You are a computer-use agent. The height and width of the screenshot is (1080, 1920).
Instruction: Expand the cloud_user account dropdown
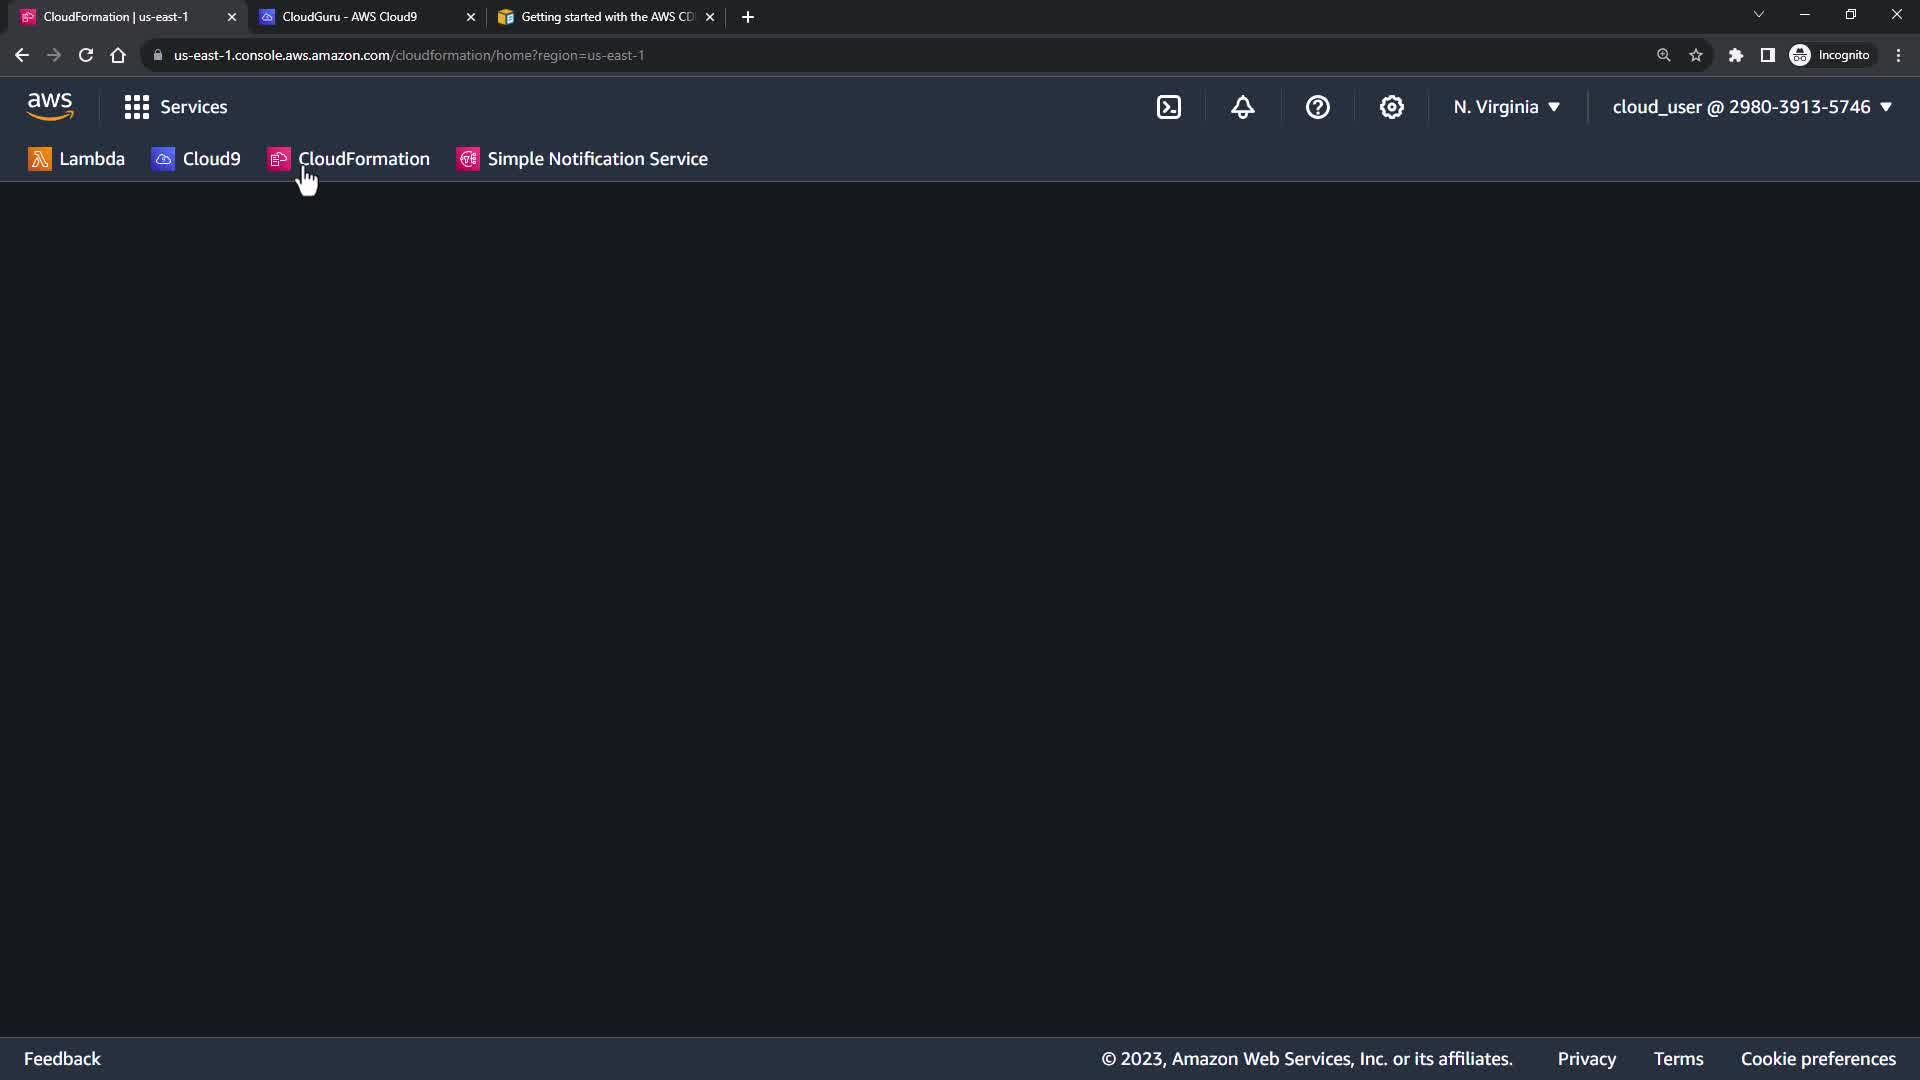1751,107
